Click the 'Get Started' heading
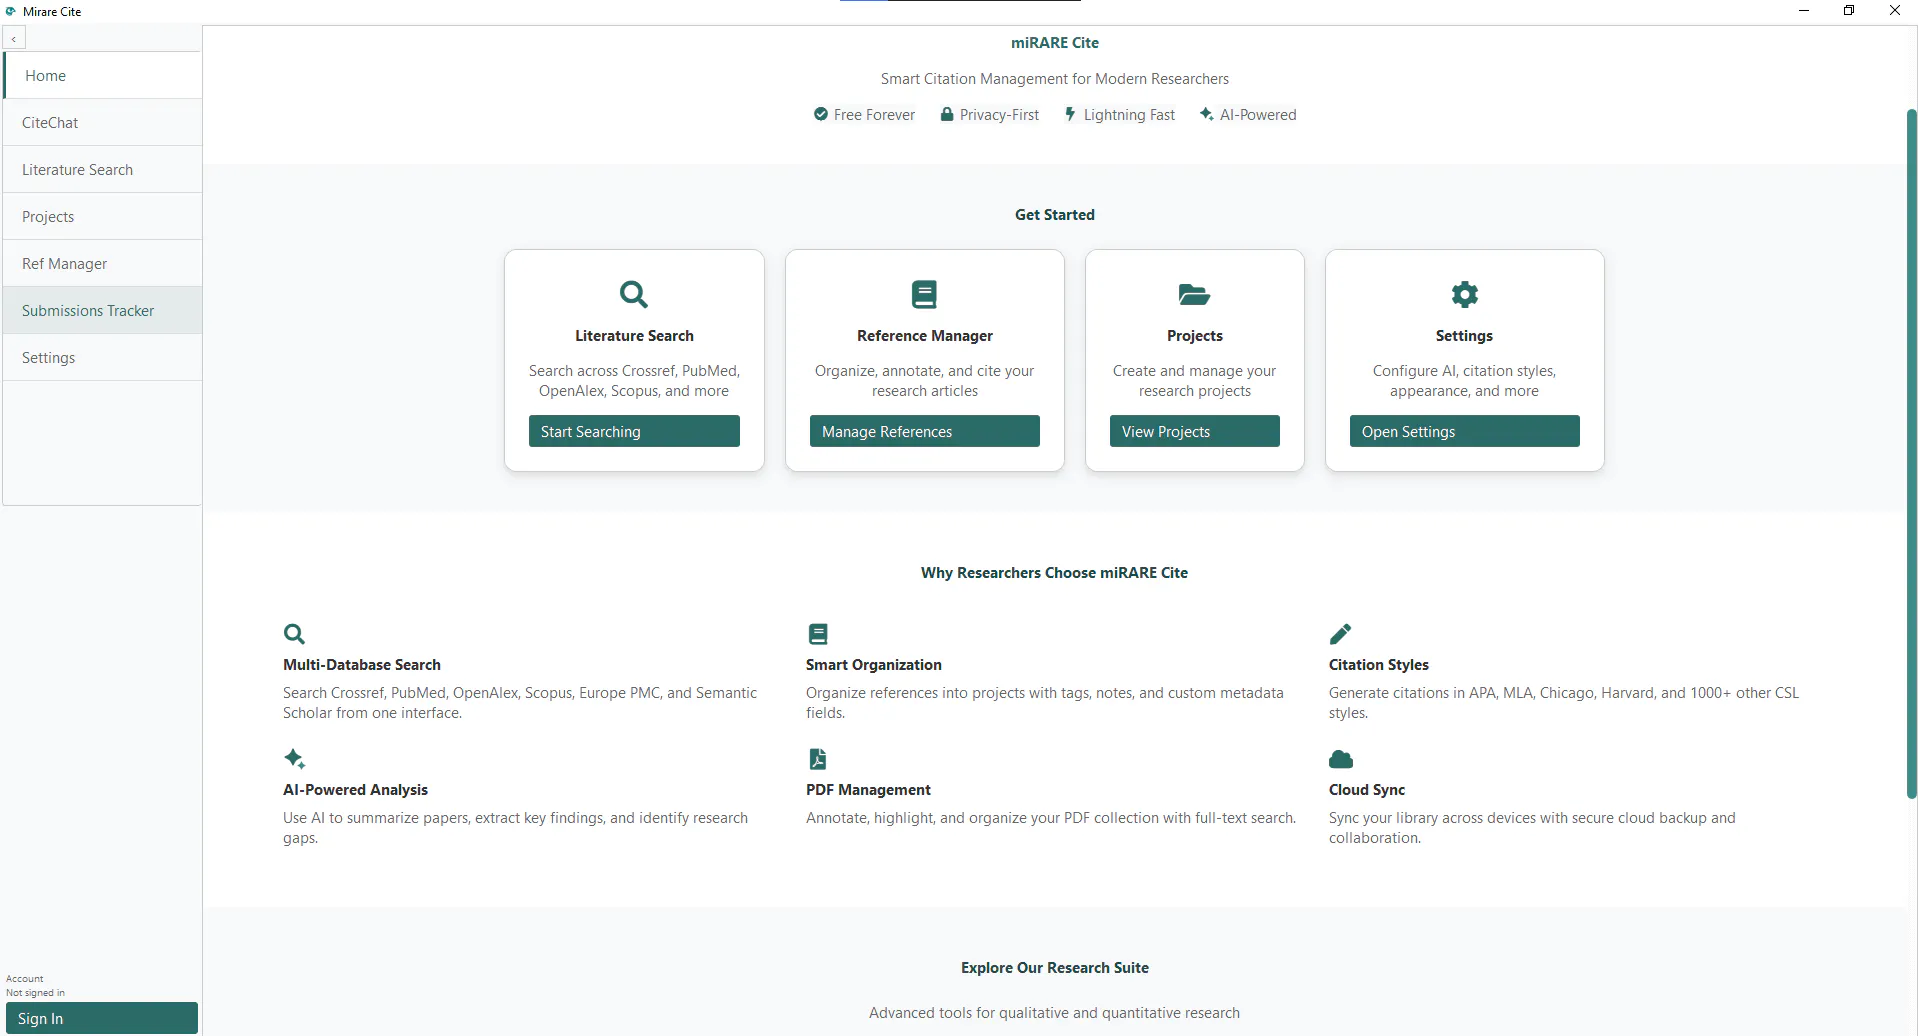The image size is (1918, 1036). 1055,214
